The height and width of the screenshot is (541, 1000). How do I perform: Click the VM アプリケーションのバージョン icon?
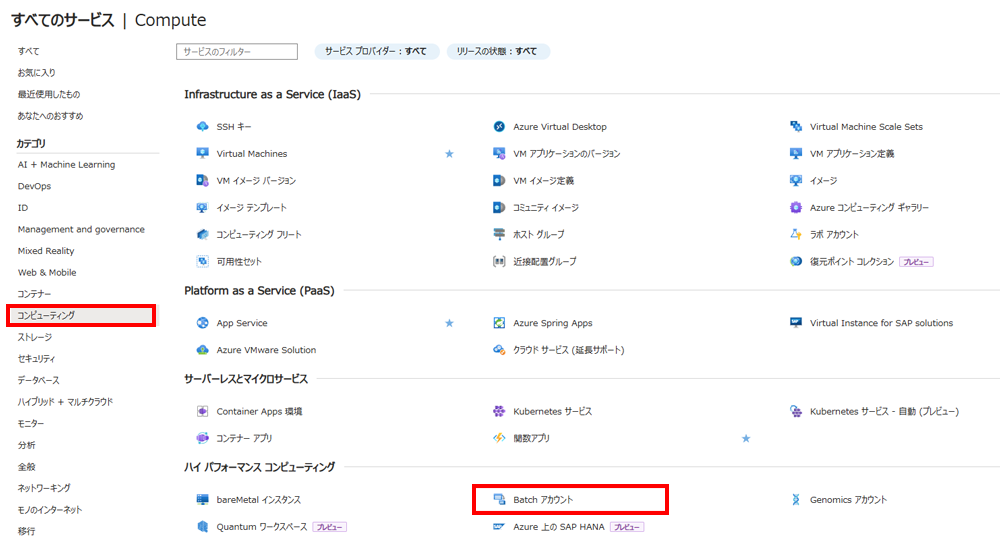(x=499, y=153)
